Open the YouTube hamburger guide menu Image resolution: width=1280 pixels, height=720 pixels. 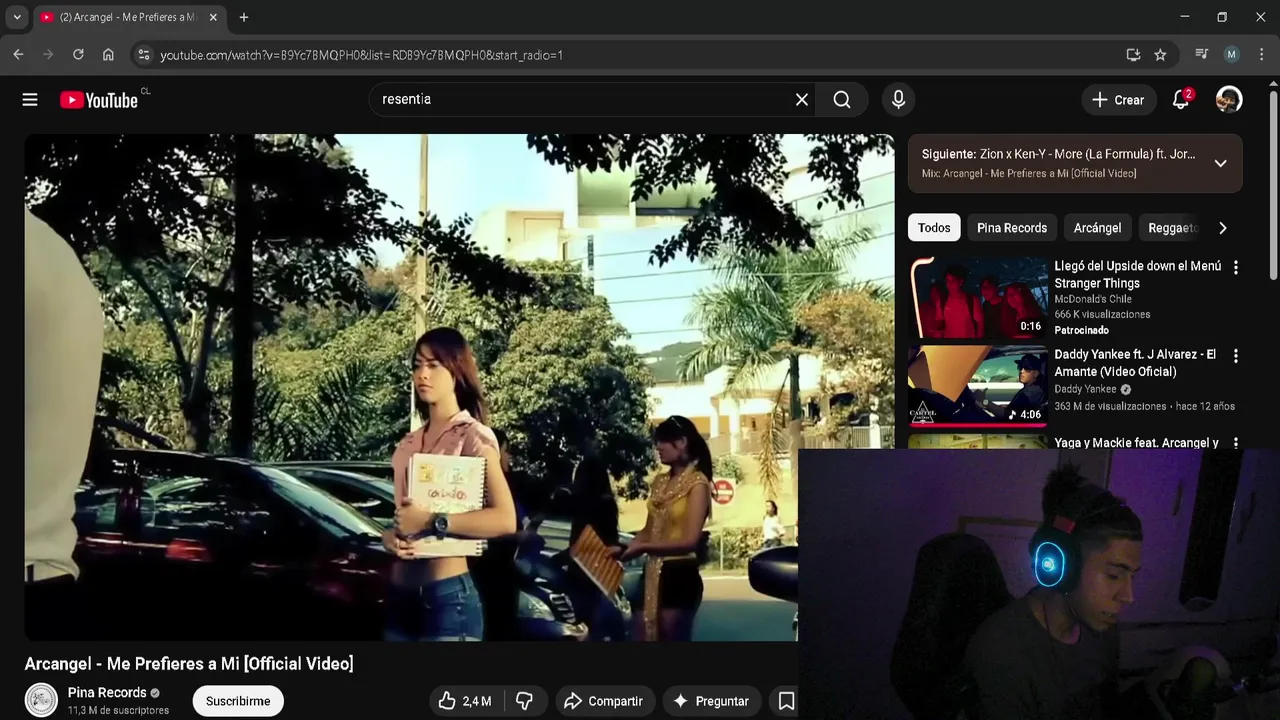click(x=30, y=100)
